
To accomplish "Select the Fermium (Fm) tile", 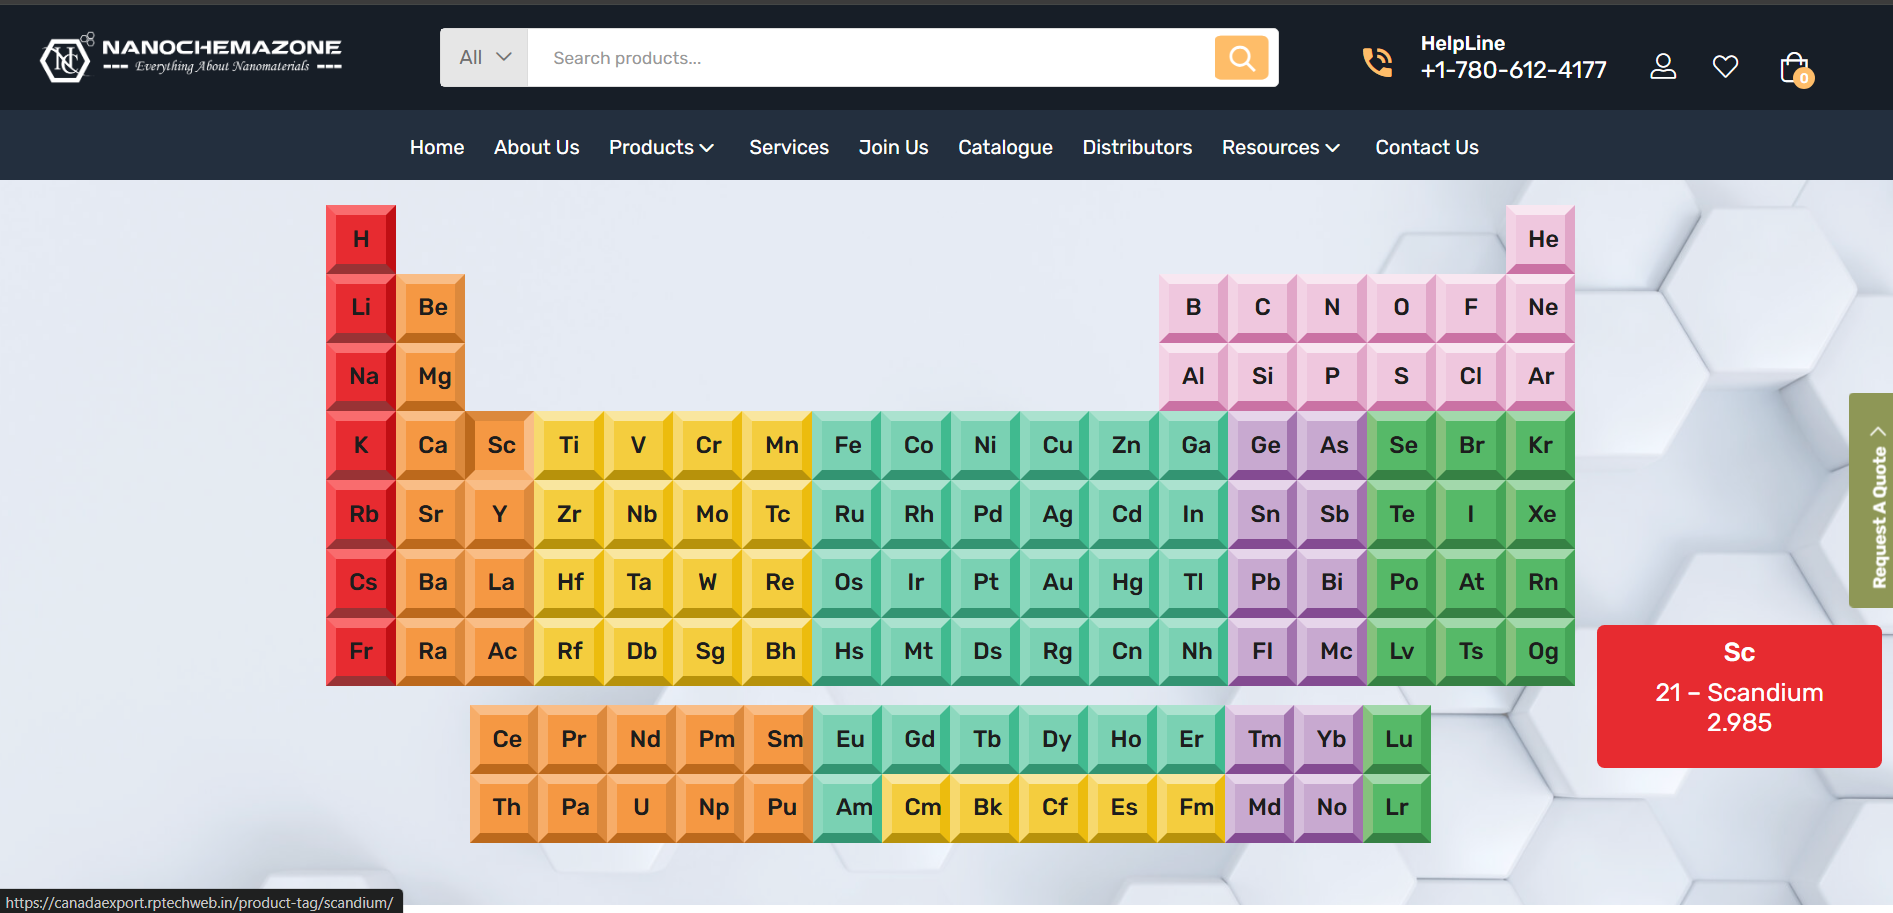I will click(x=1191, y=808).
